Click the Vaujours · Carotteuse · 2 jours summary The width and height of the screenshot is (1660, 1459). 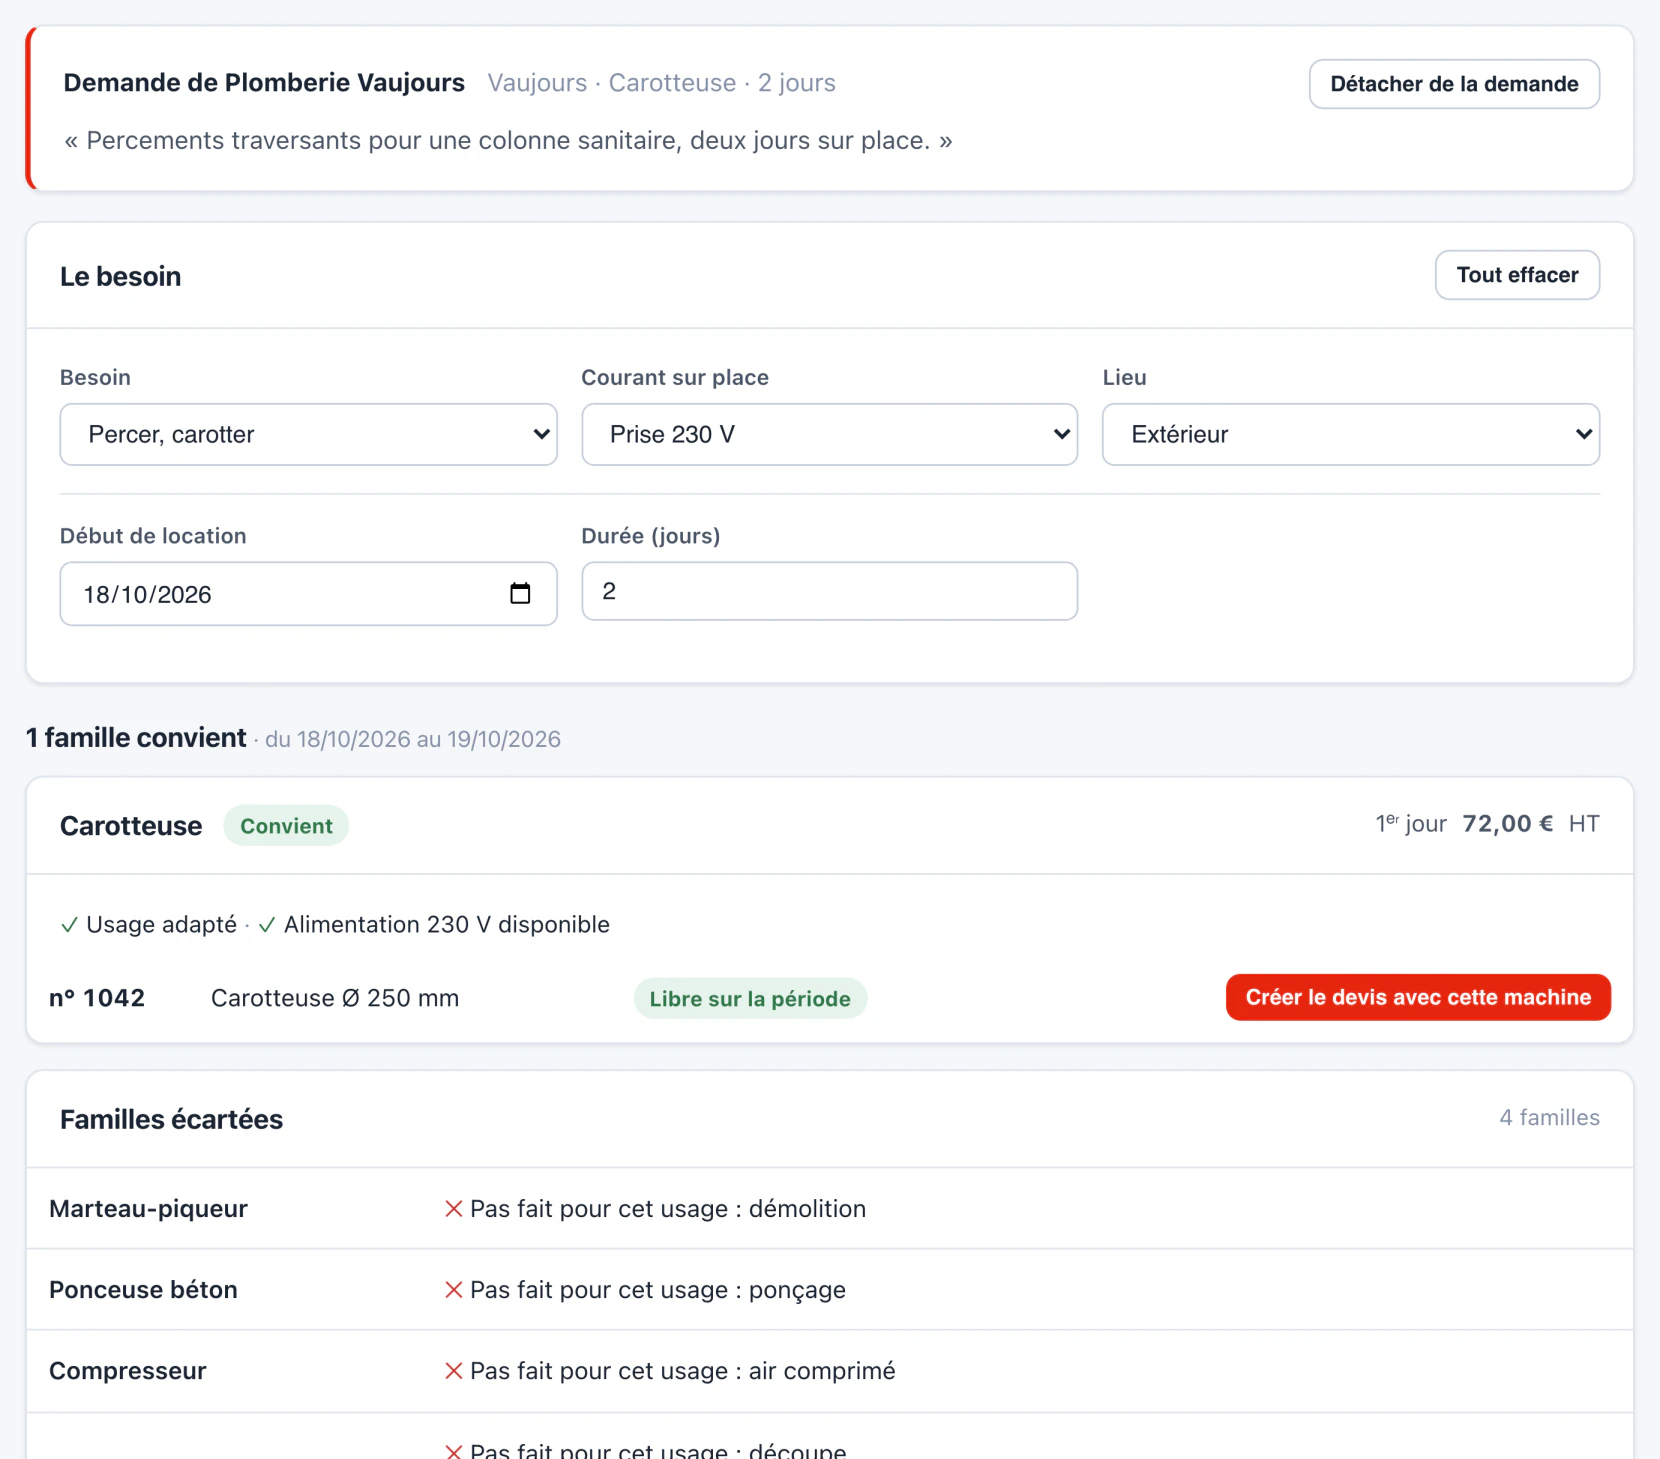[662, 83]
